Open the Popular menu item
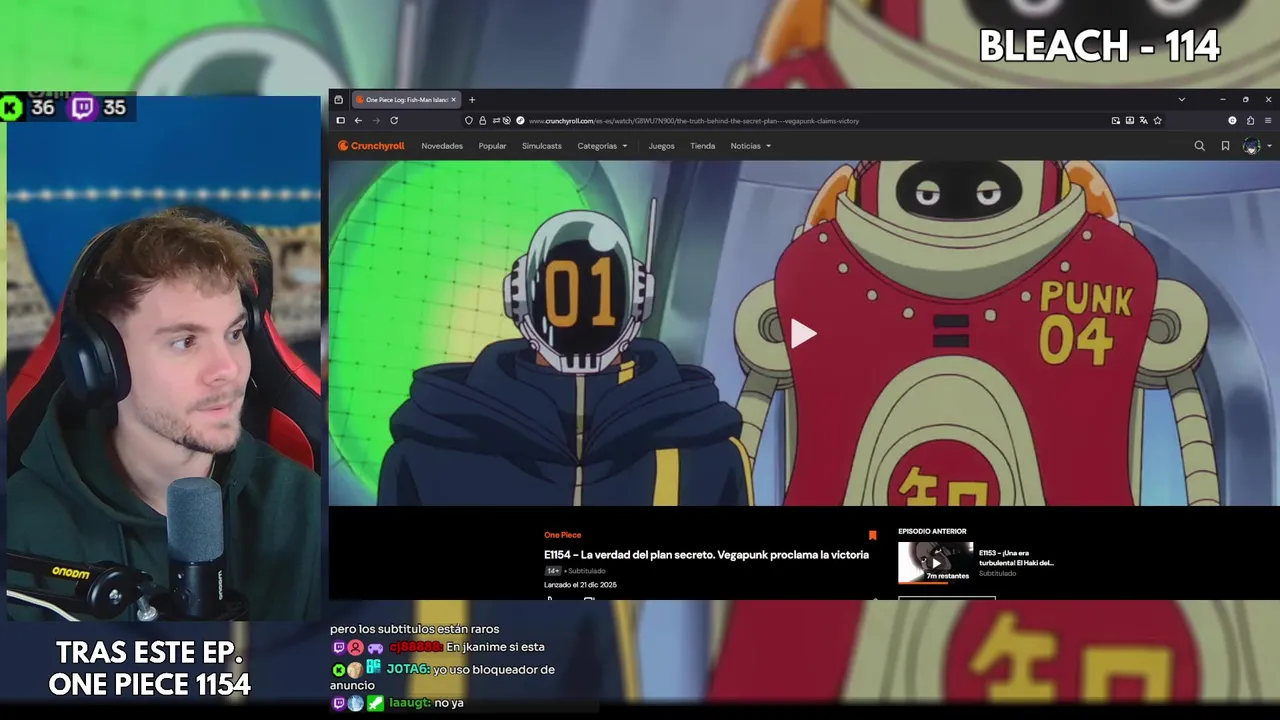The height and width of the screenshot is (720, 1280). [x=492, y=146]
